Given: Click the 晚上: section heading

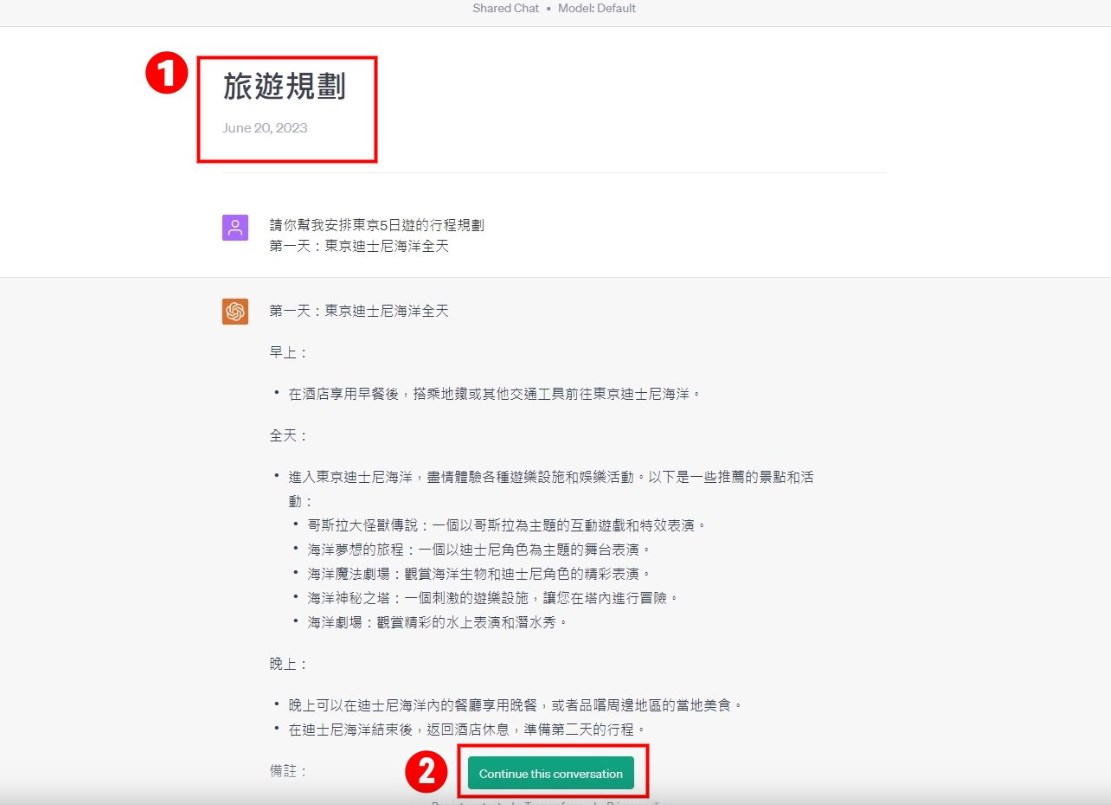Looking at the screenshot, I should pyautogui.click(x=289, y=664).
